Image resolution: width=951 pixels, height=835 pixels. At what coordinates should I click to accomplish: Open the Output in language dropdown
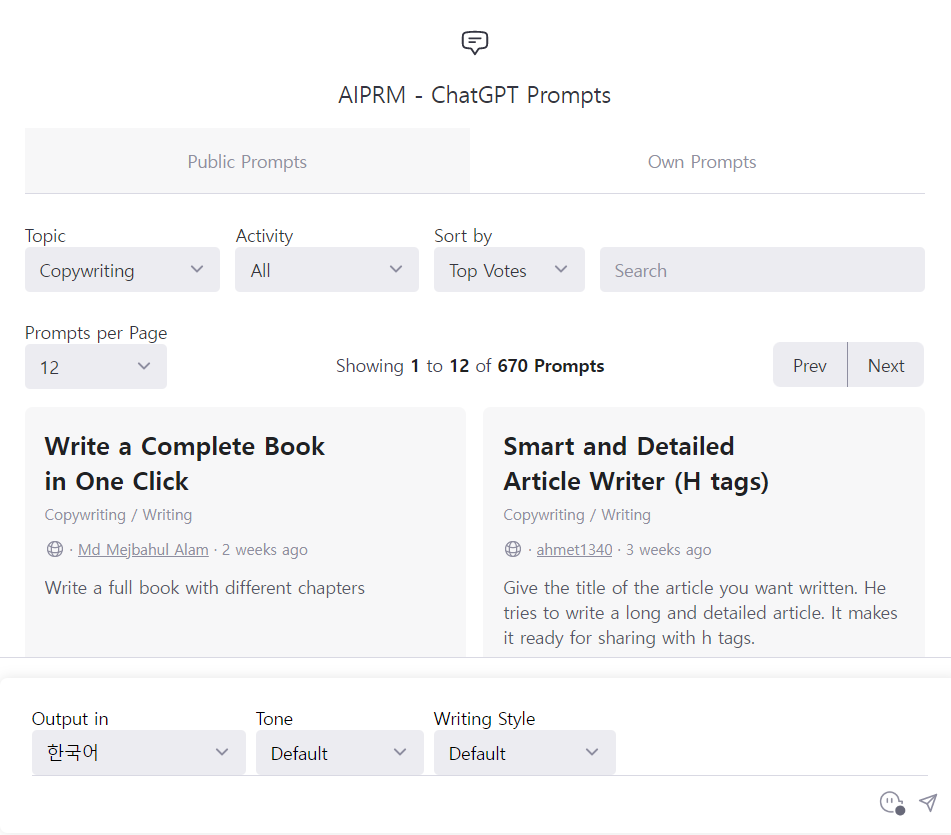point(138,753)
